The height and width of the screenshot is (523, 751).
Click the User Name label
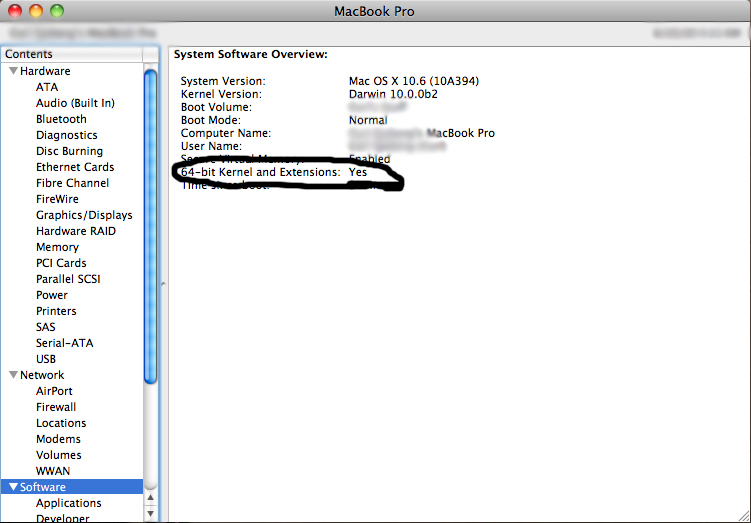click(x=211, y=146)
